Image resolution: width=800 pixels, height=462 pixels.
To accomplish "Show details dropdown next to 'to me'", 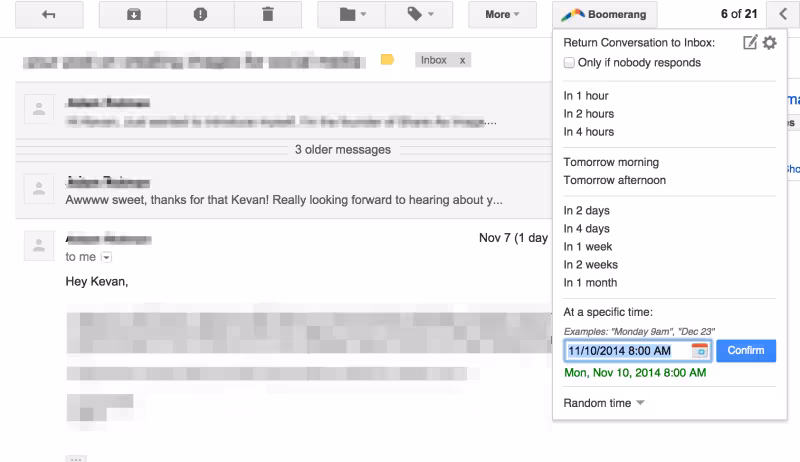I will 106,258.
